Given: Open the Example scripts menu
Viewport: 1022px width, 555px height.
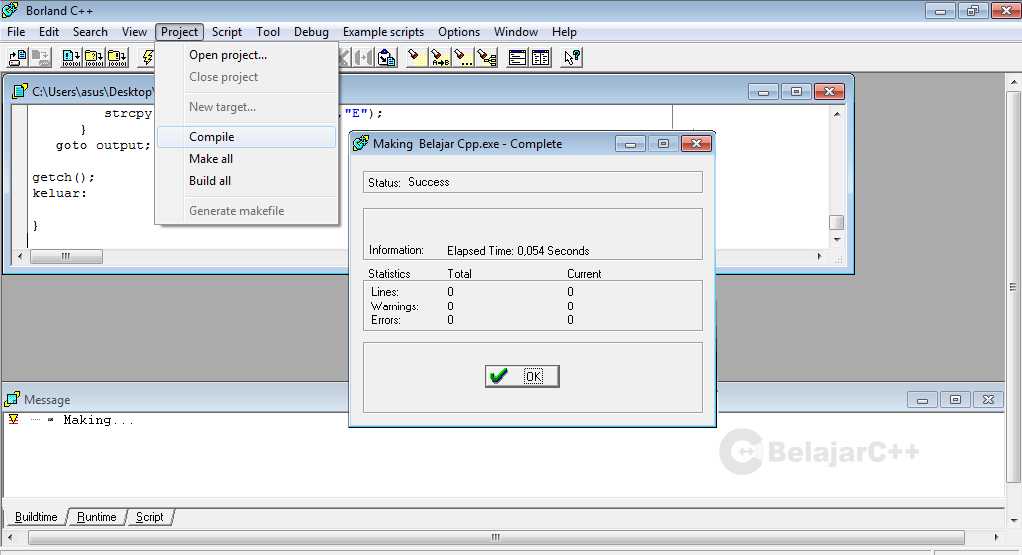Looking at the screenshot, I should point(383,32).
